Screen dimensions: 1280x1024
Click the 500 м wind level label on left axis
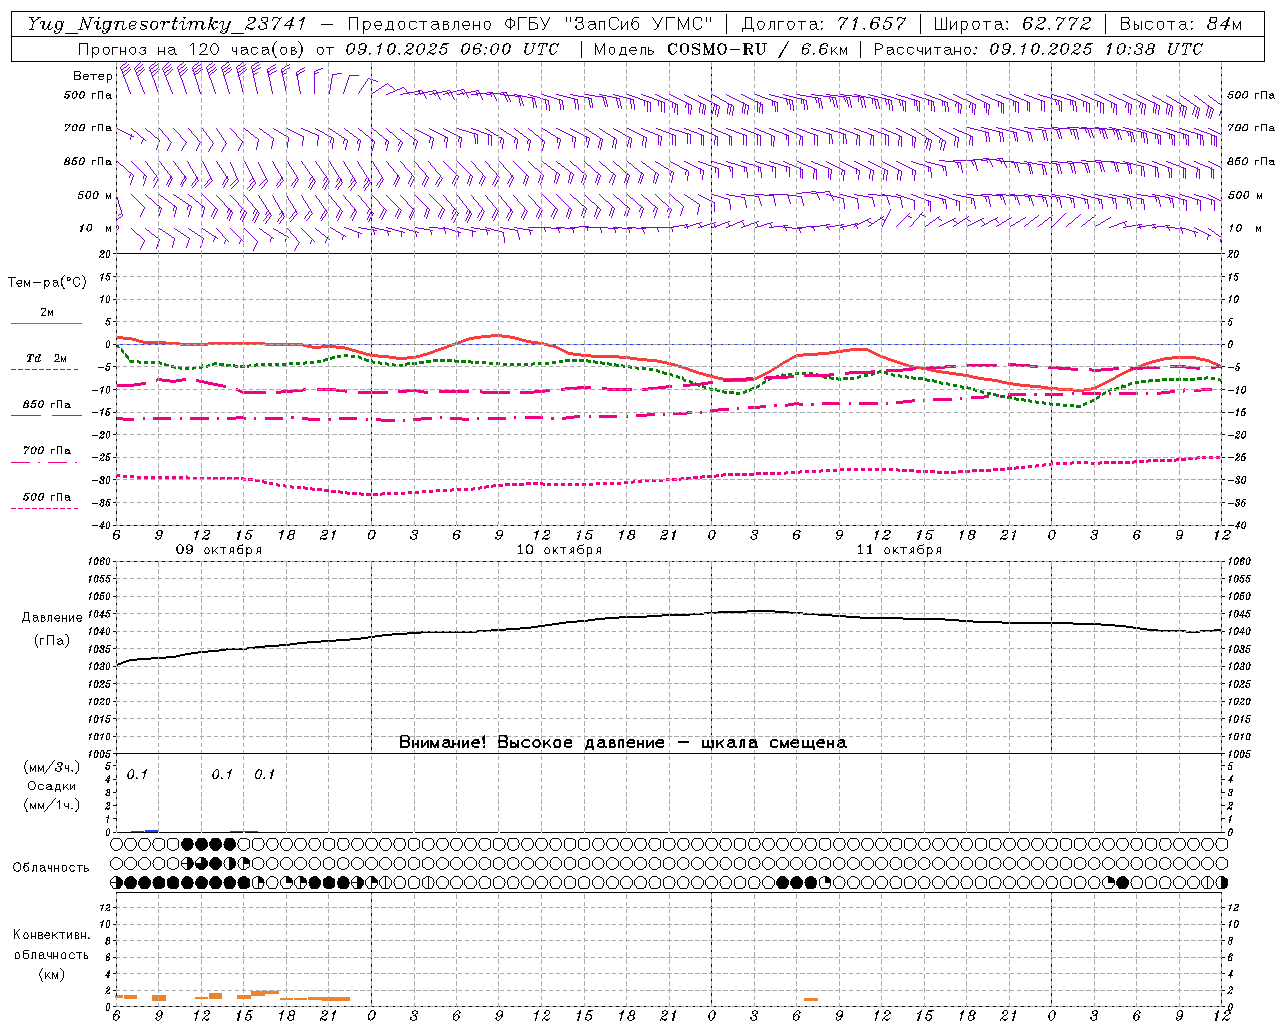(x=96, y=195)
